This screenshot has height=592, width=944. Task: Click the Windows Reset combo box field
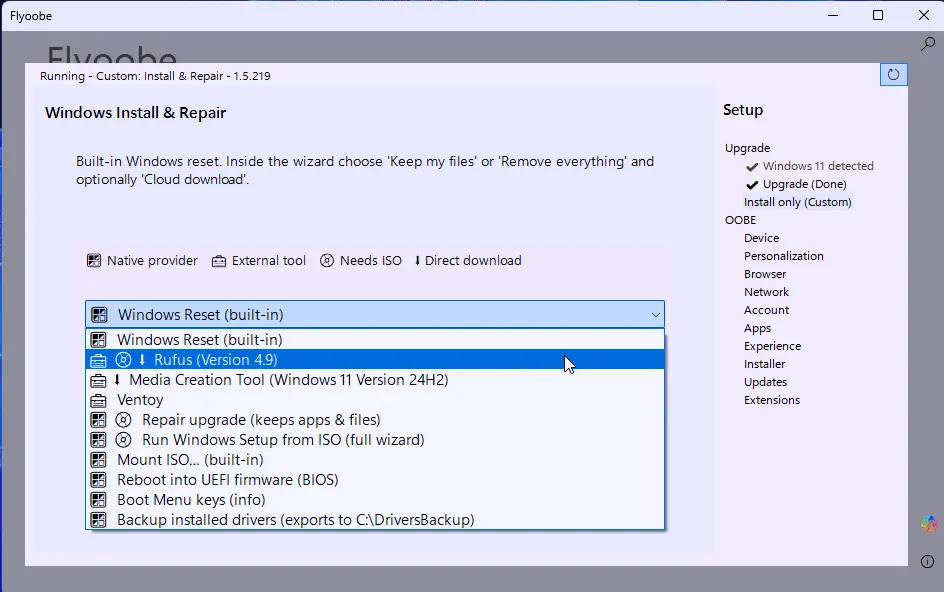point(374,314)
